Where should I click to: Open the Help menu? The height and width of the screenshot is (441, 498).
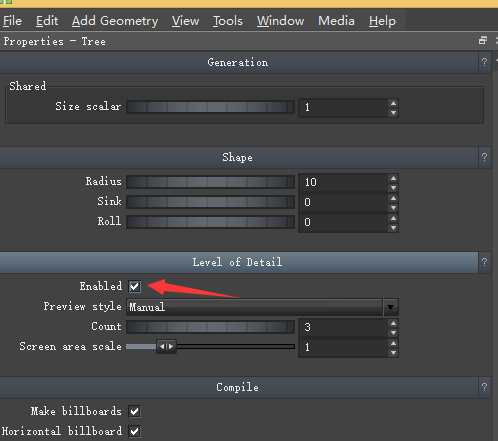(x=382, y=21)
